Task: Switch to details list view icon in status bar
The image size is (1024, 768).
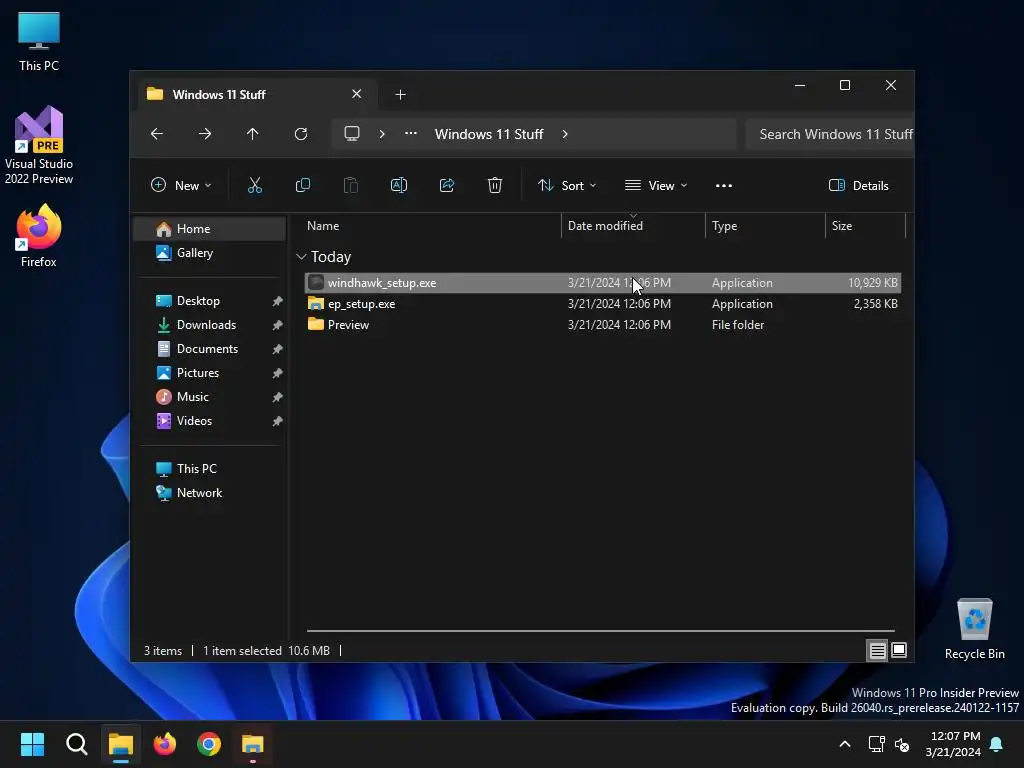Action: [x=877, y=650]
